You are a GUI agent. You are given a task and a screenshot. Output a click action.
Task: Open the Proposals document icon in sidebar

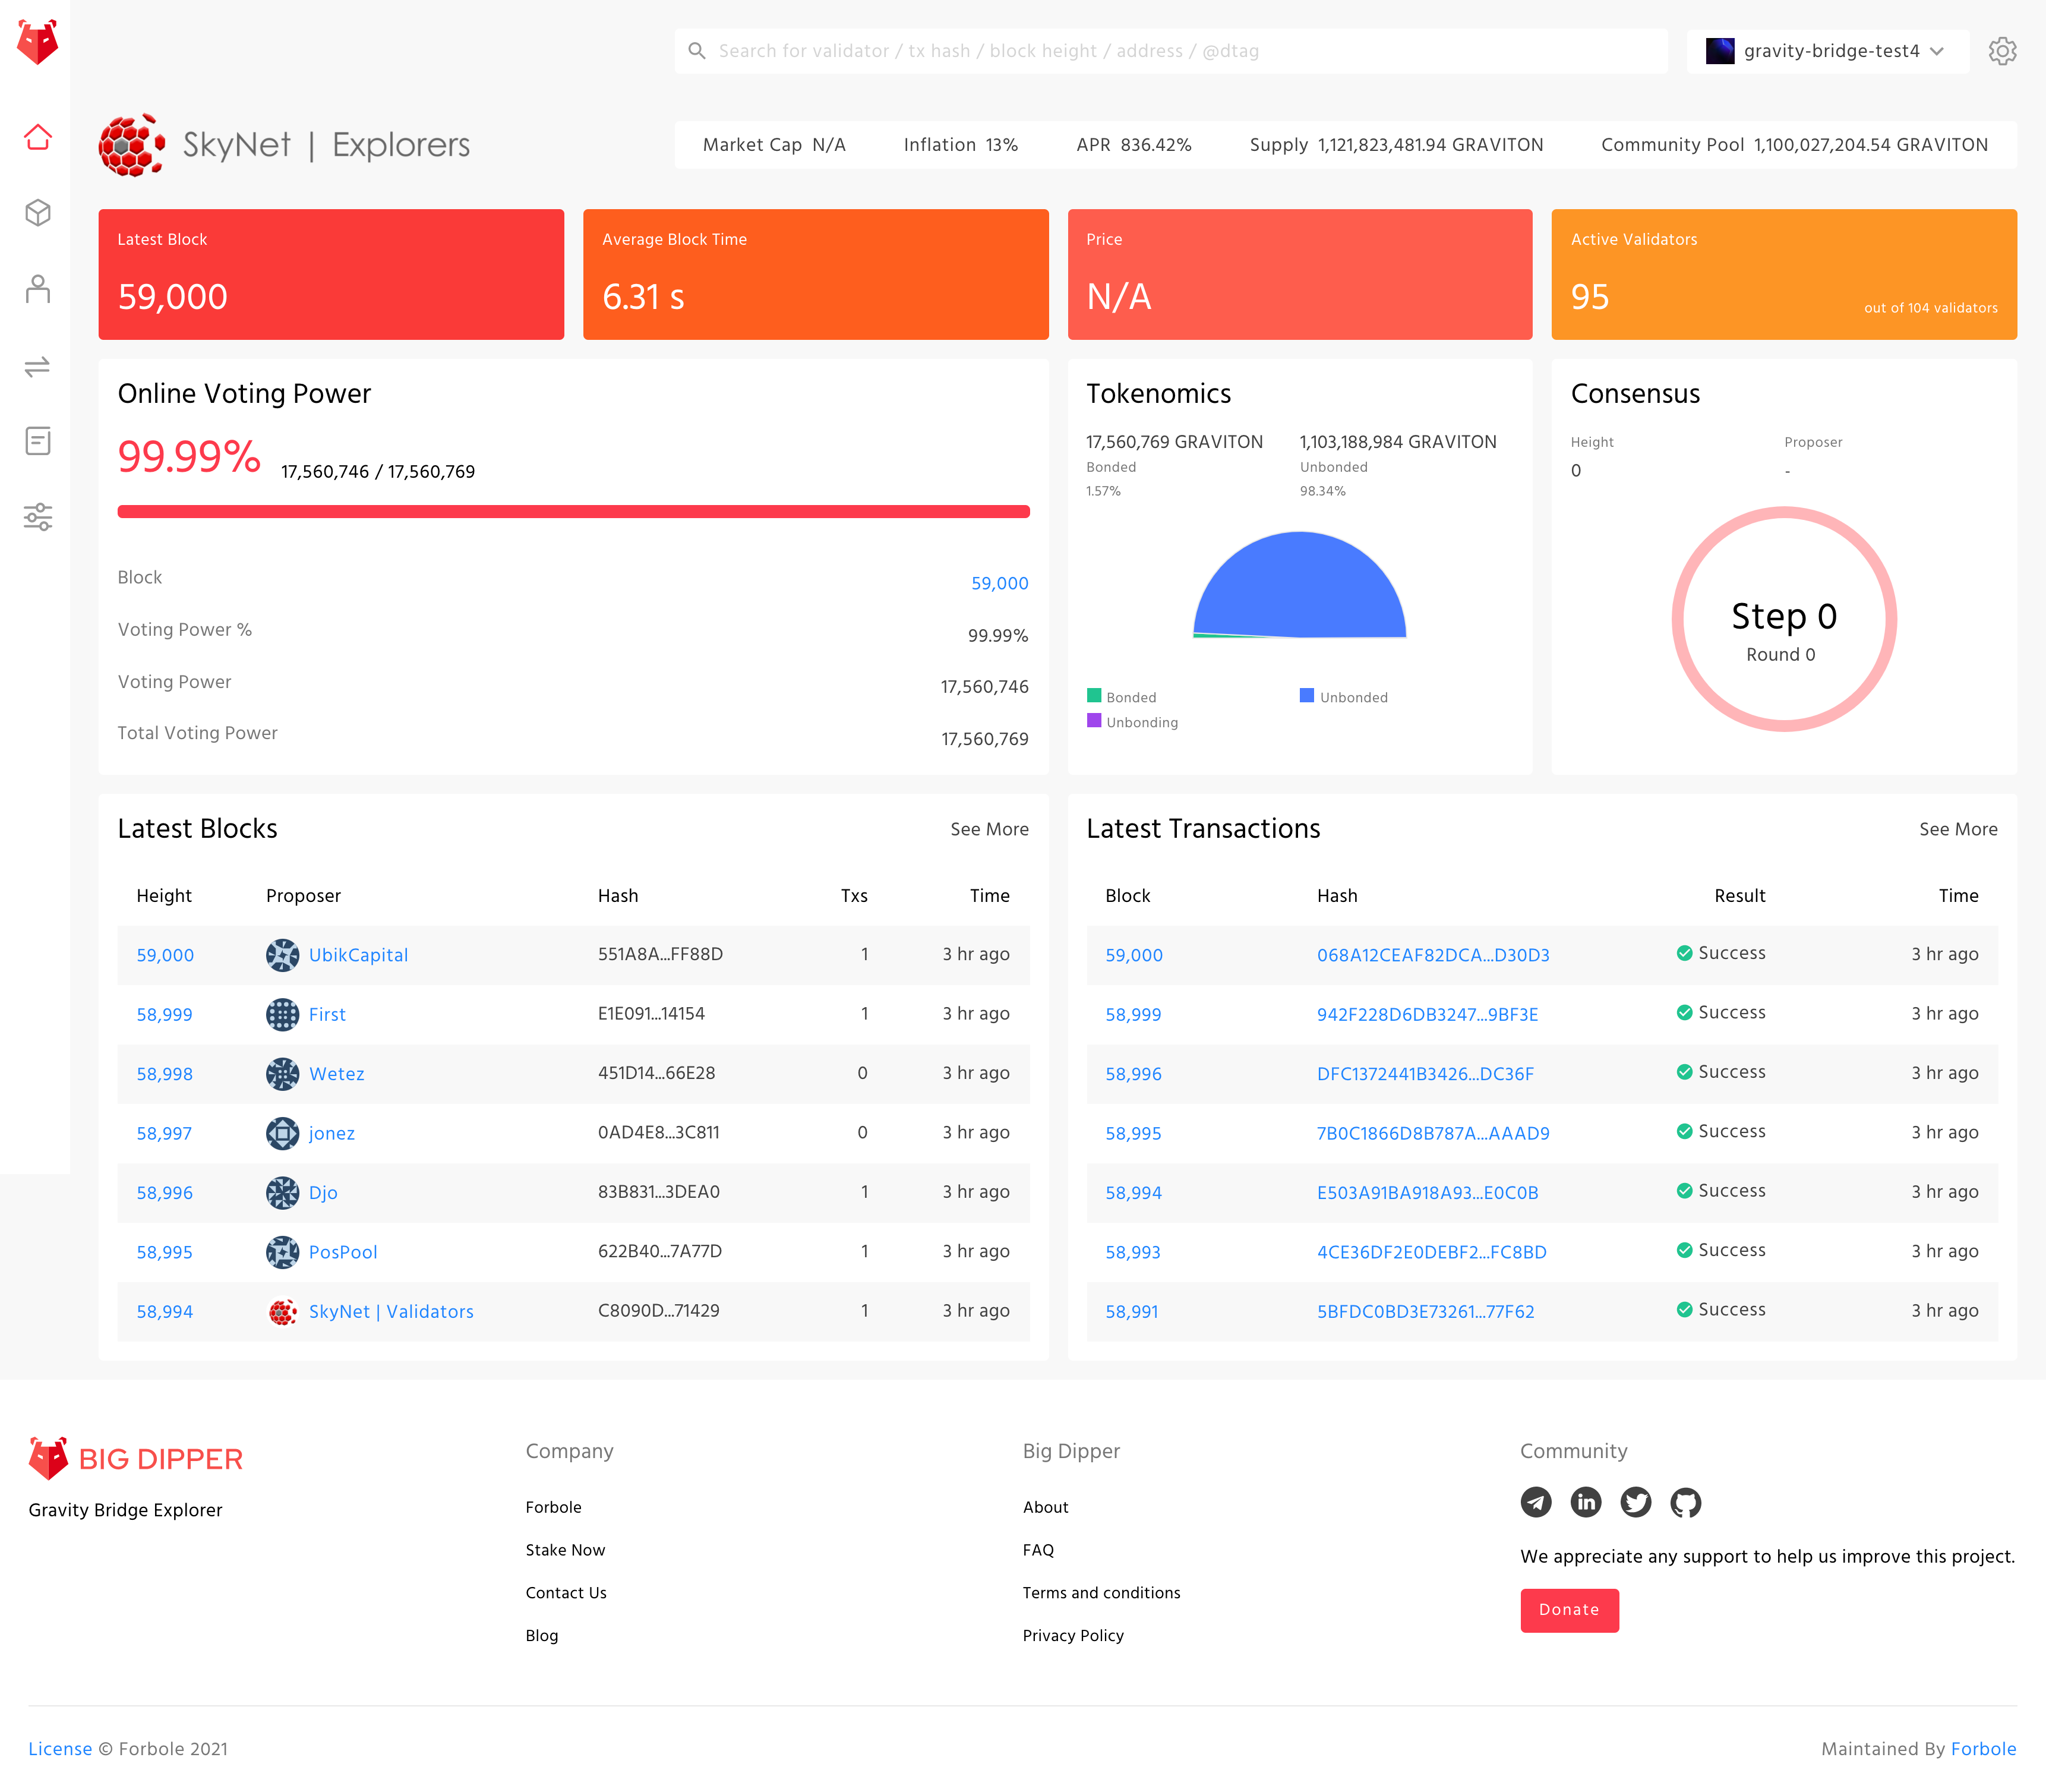point(38,441)
